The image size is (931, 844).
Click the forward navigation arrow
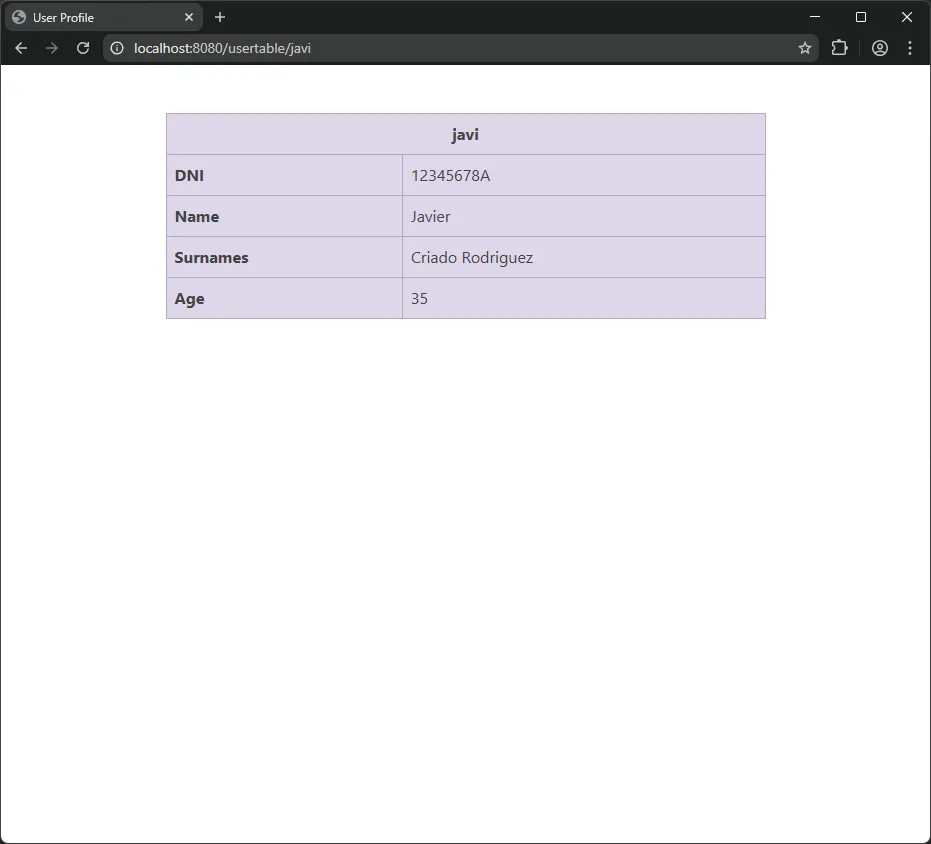[52, 47]
